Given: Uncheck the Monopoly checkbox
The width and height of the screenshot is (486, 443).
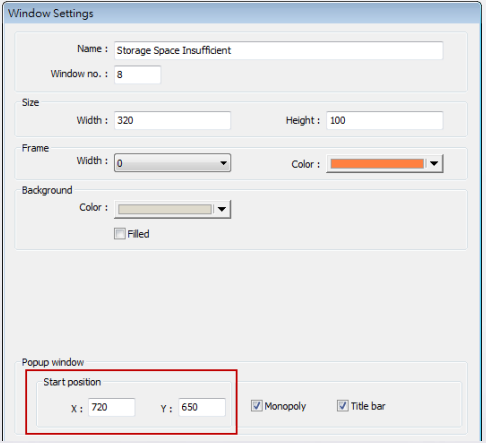Looking at the screenshot, I should tap(257, 406).
